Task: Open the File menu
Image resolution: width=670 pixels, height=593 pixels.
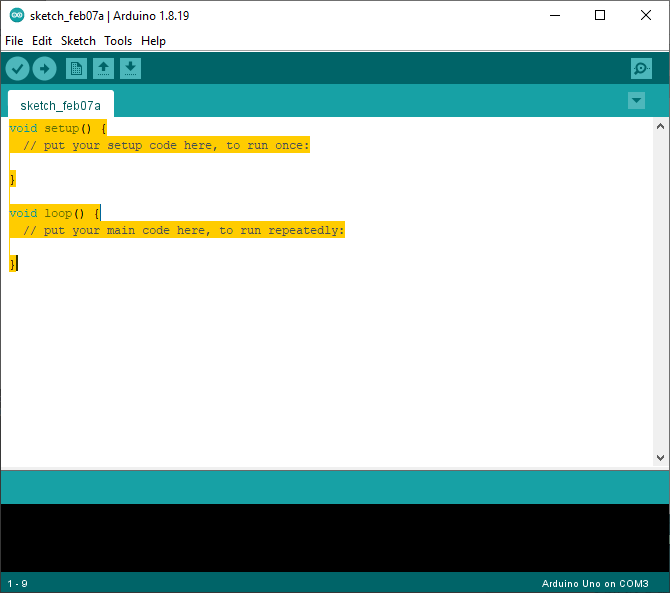Action: tap(14, 41)
